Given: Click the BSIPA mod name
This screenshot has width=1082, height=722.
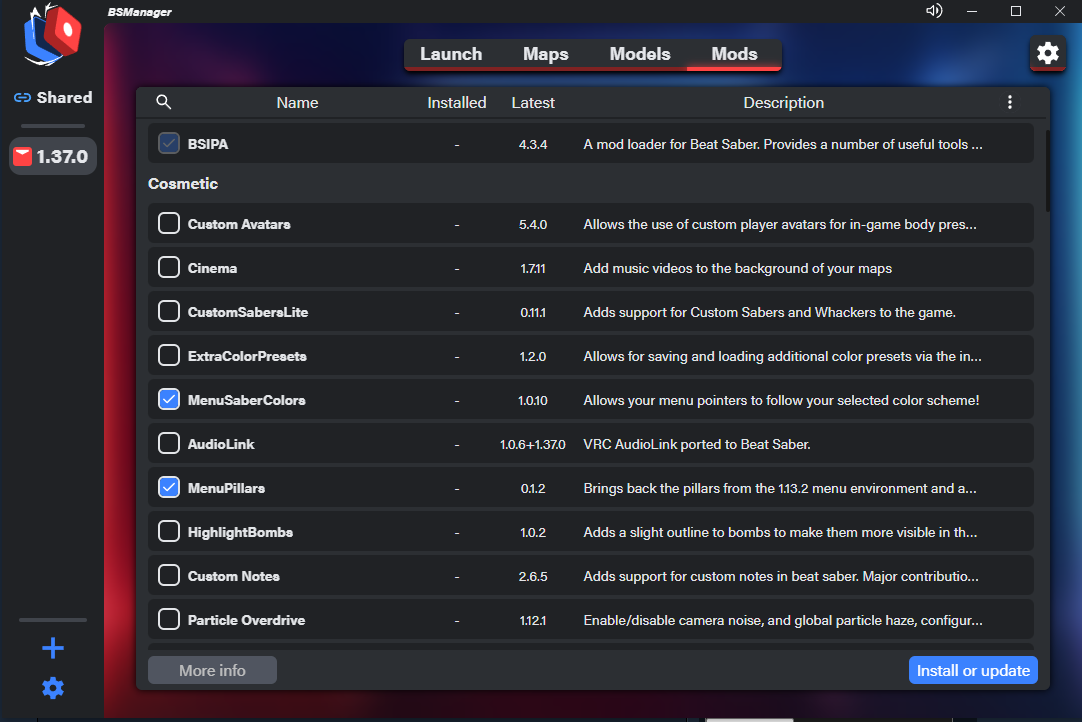Looking at the screenshot, I should point(208,144).
